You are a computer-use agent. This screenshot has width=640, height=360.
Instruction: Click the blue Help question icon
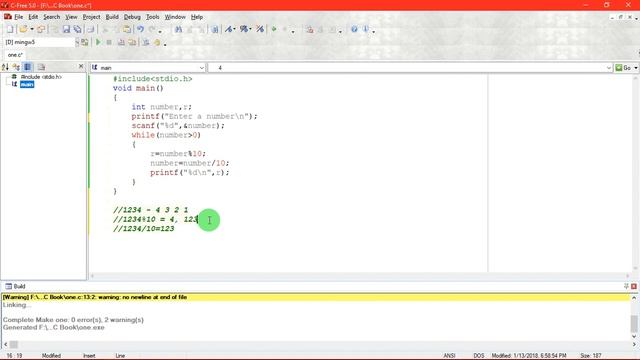[x=354, y=29]
